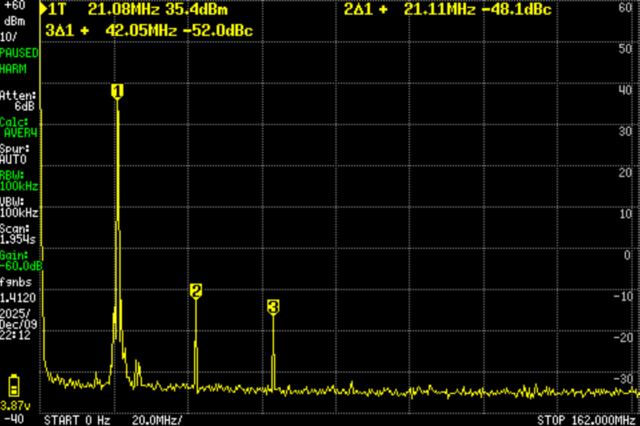The height and width of the screenshot is (426, 640).
Task: Tap the battery level icon
Action: point(14,385)
